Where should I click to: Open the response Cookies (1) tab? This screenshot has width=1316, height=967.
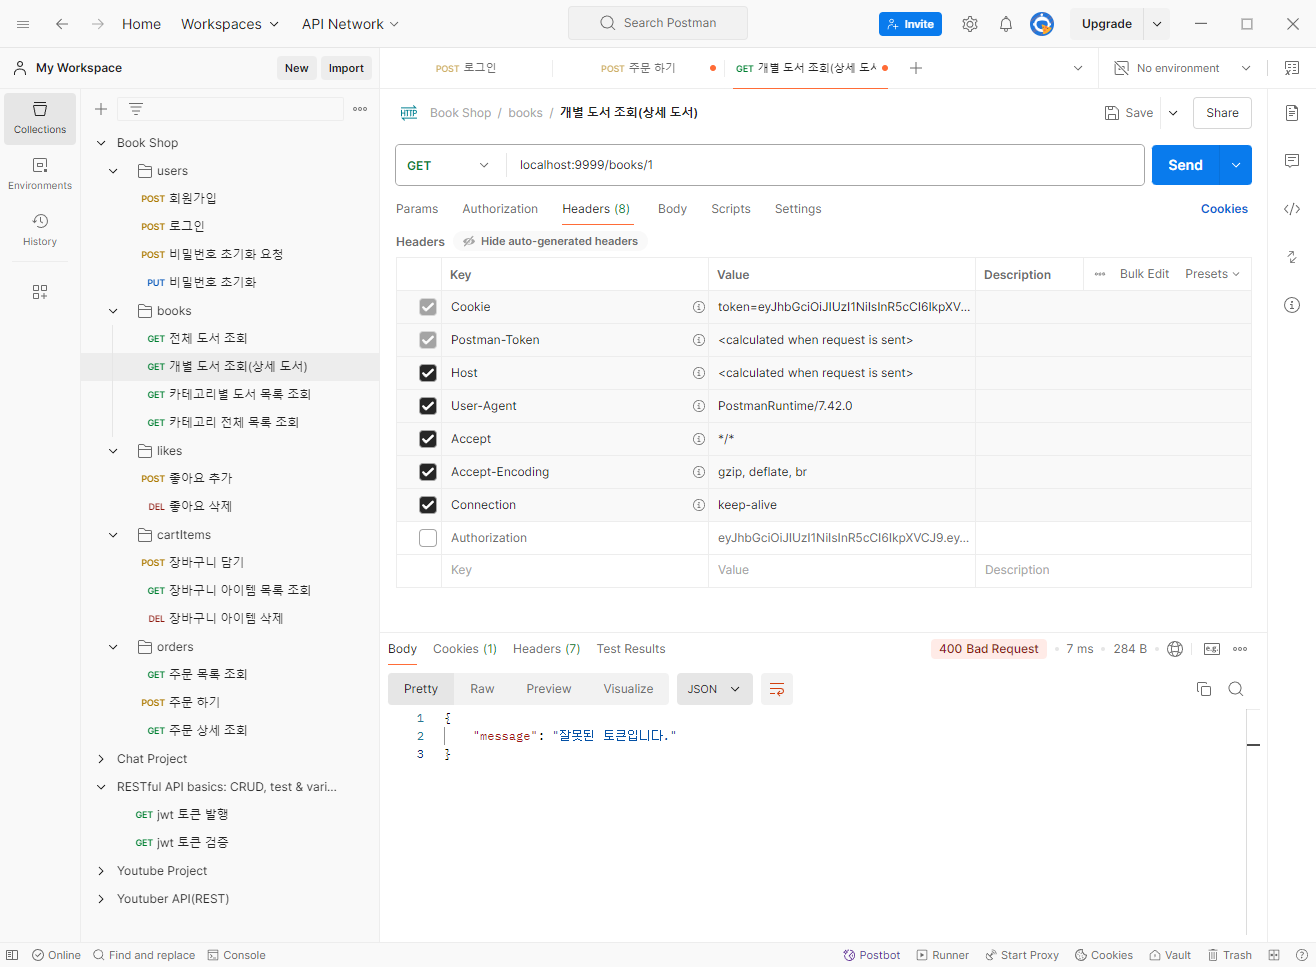[465, 649]
